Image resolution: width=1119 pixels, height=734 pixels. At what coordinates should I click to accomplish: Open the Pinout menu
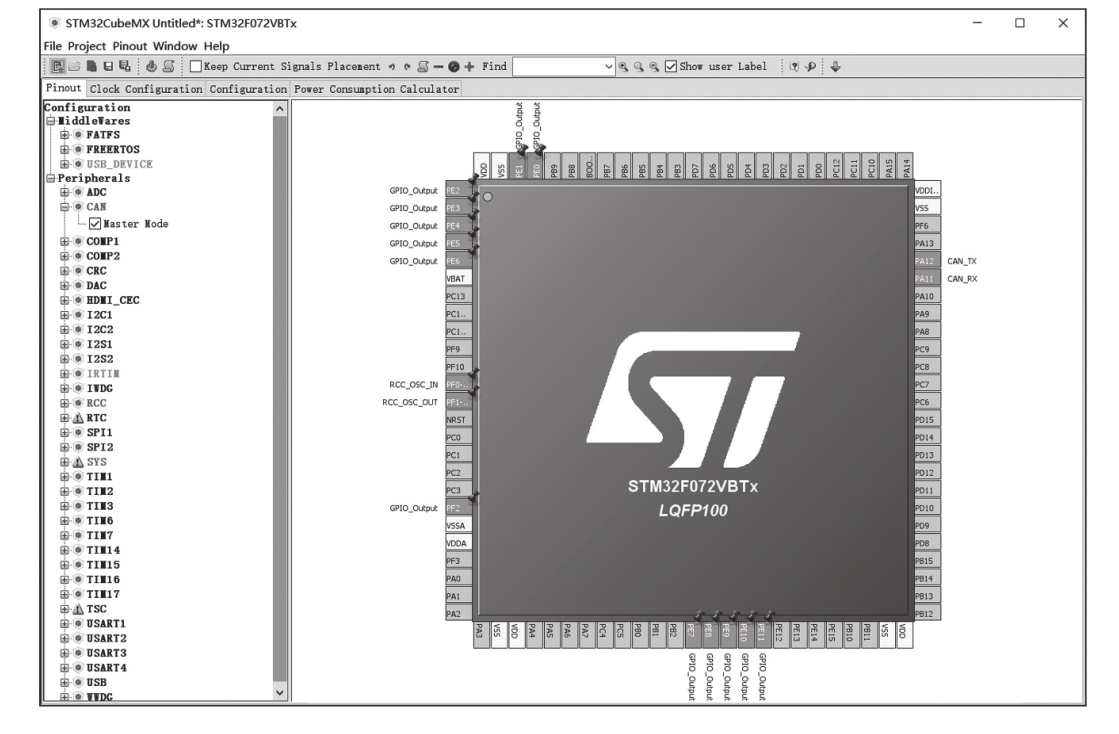[x=130, y=46]
